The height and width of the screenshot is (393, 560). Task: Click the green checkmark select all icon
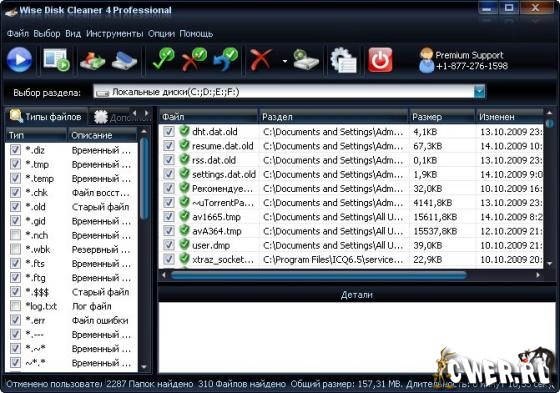[x=163, y=59]
